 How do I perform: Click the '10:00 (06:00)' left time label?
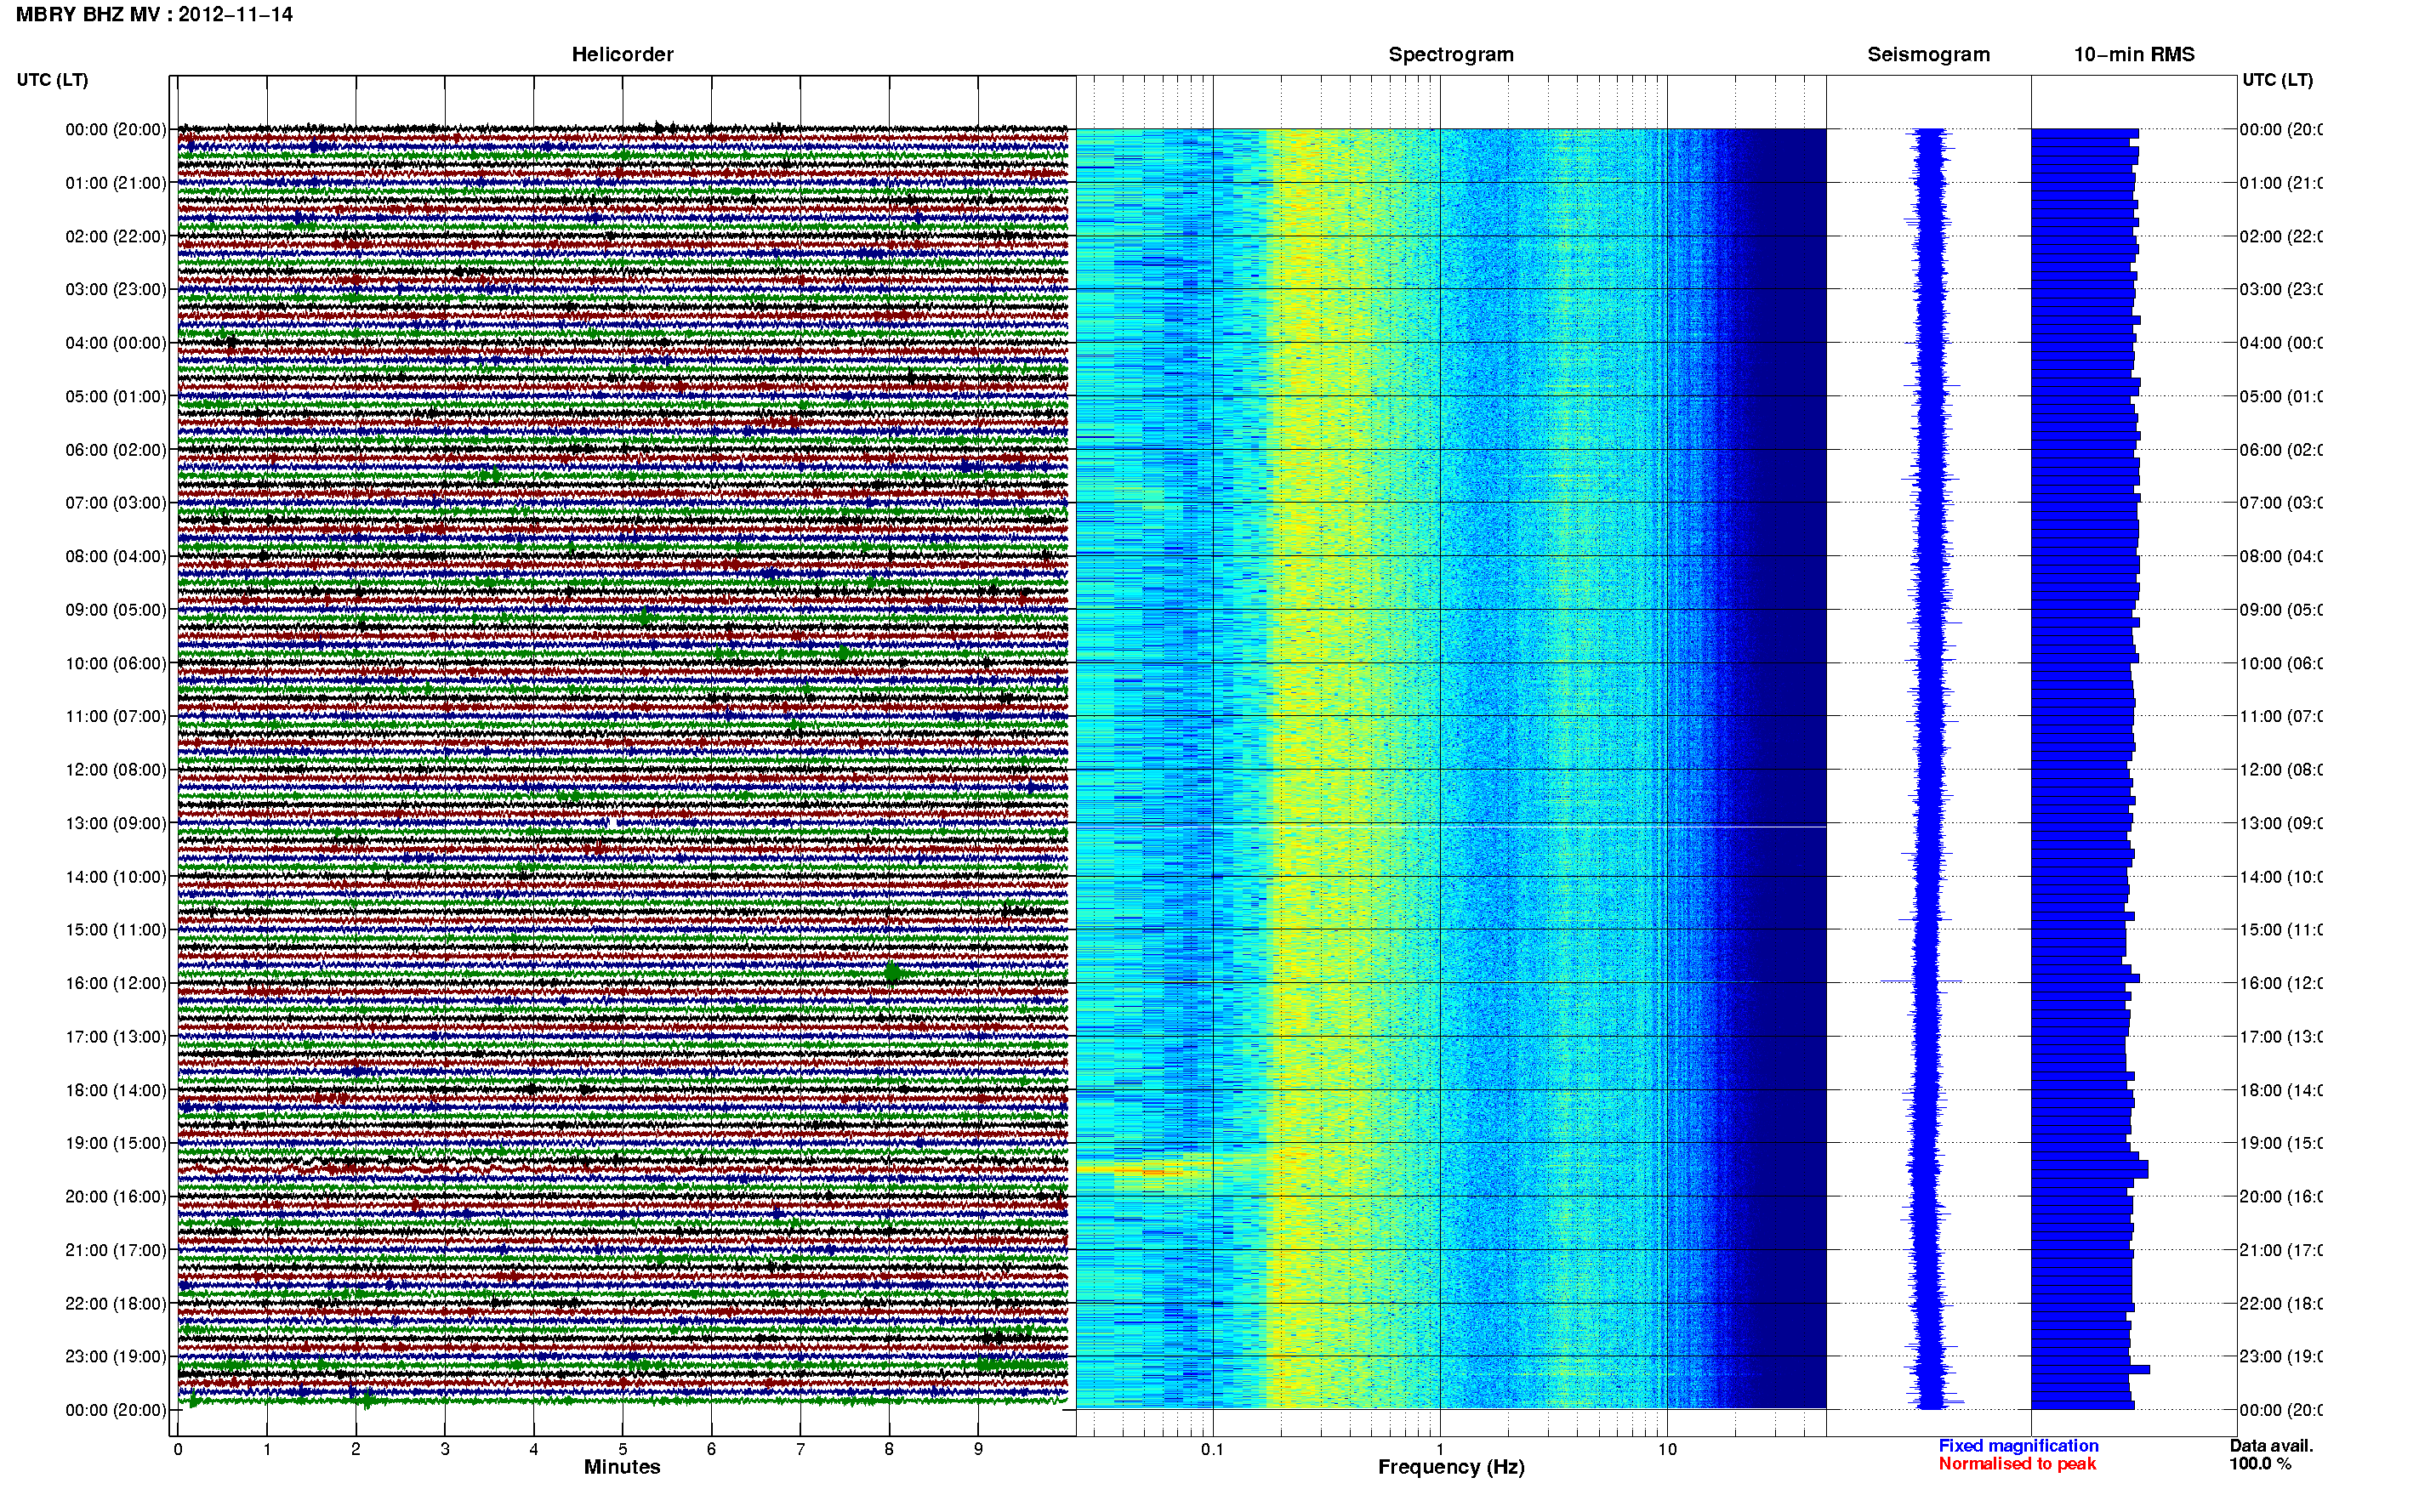pos(116,663)
